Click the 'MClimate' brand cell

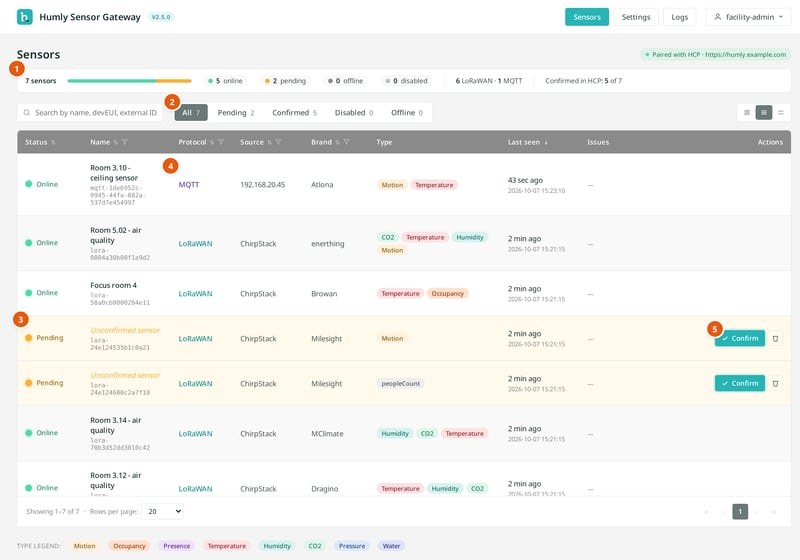pos(327,434)
